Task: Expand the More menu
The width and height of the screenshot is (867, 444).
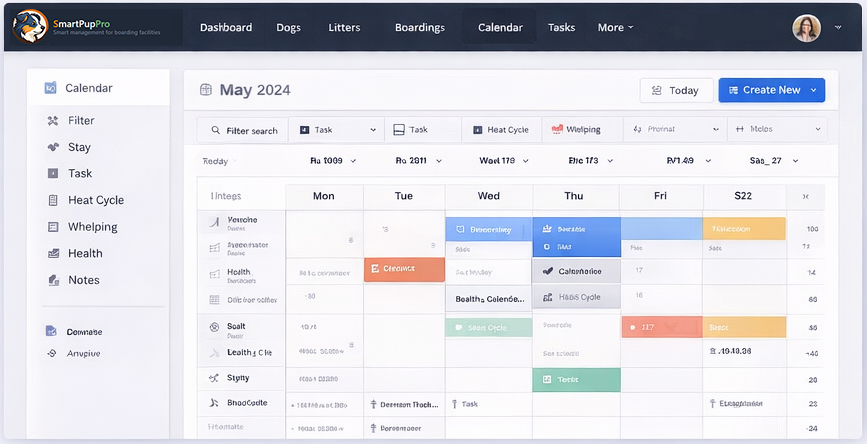Action: pyautogui.click(x=615, y=27)
